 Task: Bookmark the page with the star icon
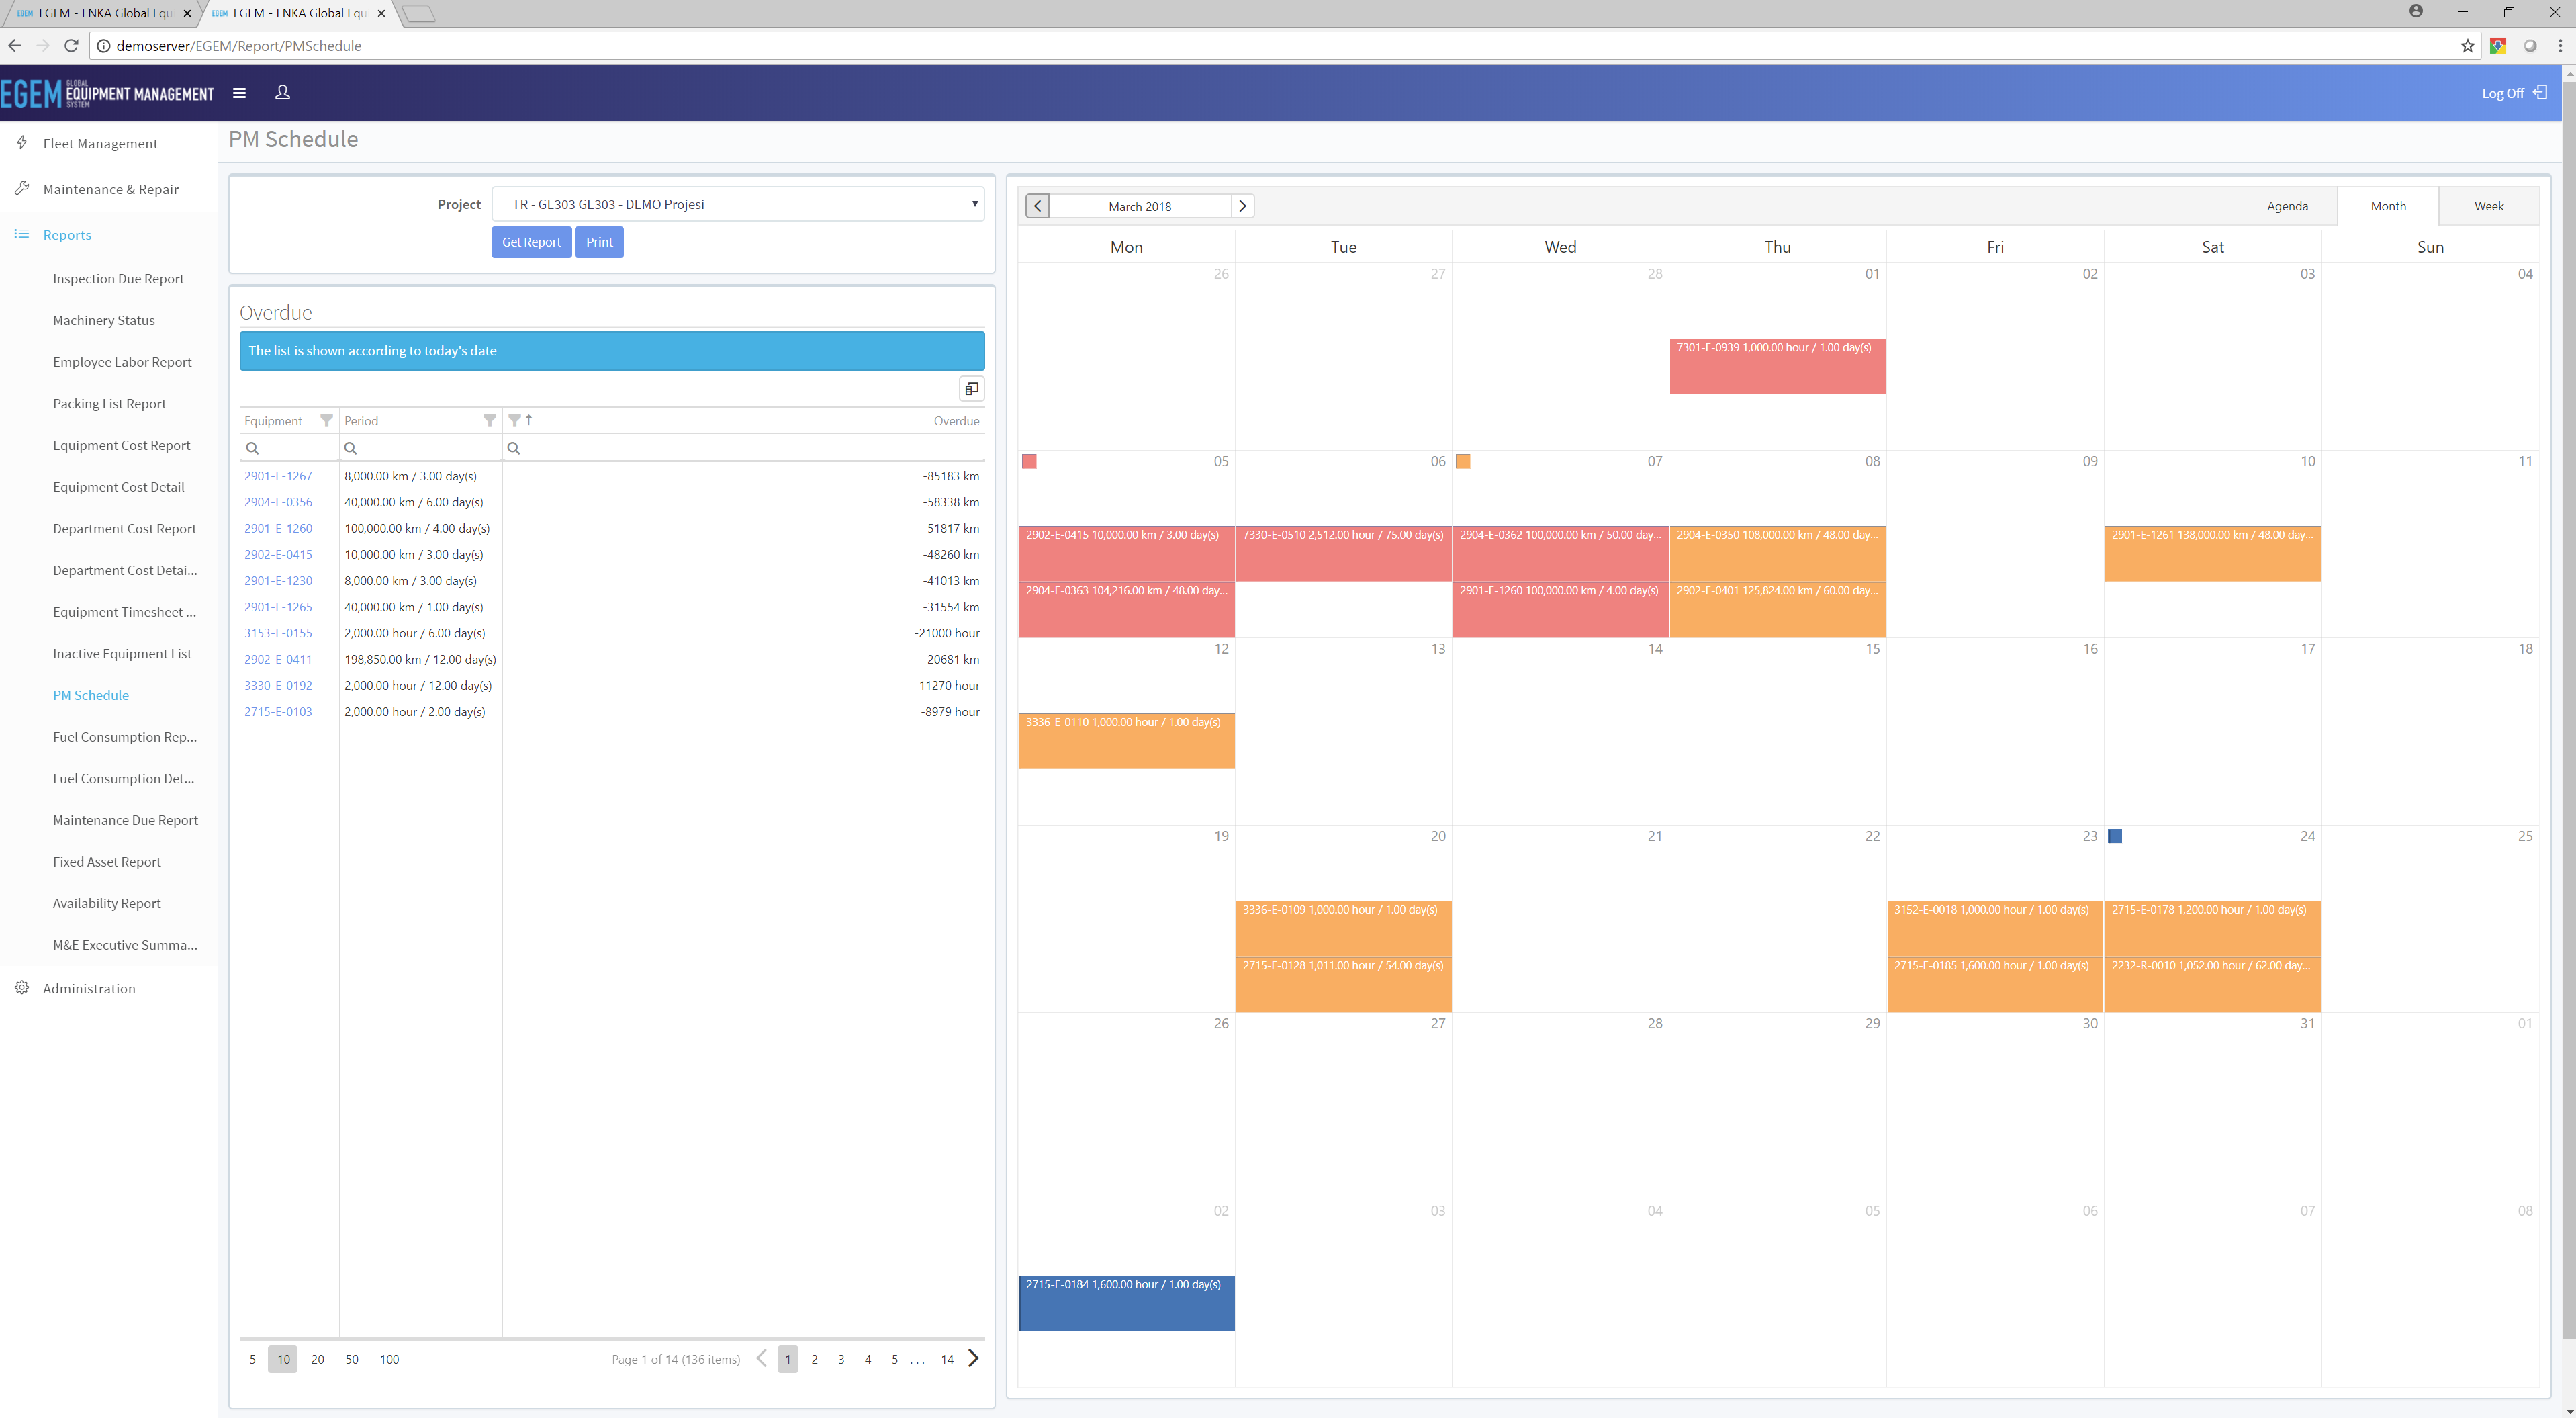[x=2467, y=46]
